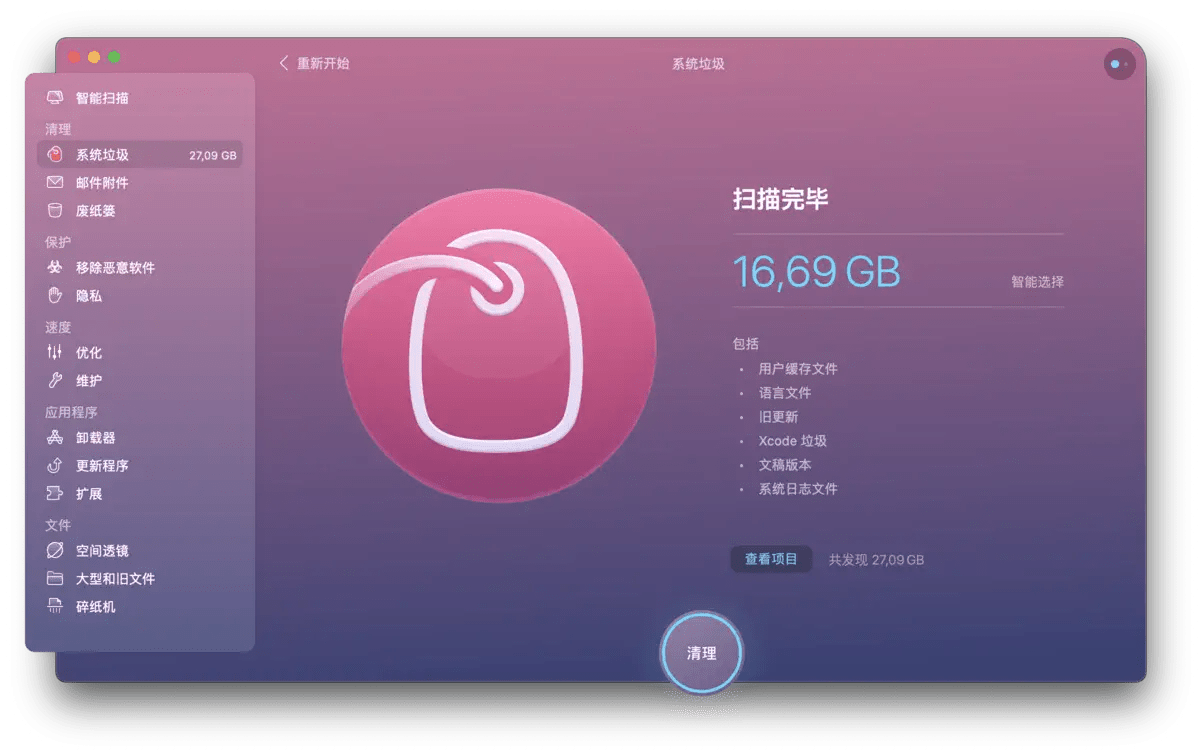Click the 系统垃圾 red trash icon
The image size is (1202, 756).
pos(55,155)
